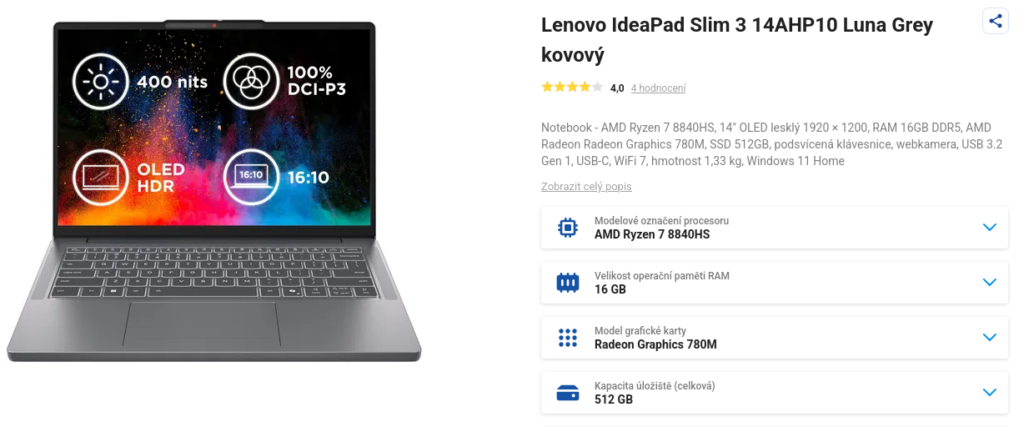Click the laptop touchpad in product photo
This screenshot has width=1024, height=427.
pyautogui.click(x=202, y=324)
